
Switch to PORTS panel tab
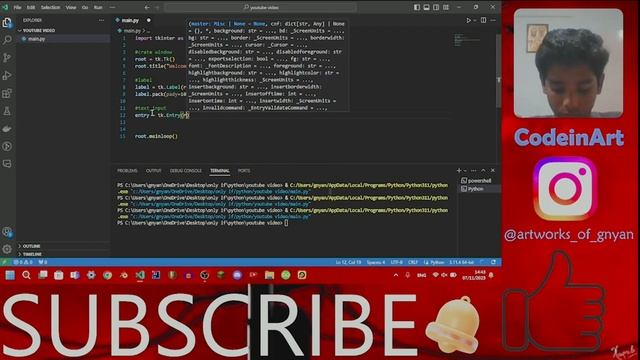(244, 171)
